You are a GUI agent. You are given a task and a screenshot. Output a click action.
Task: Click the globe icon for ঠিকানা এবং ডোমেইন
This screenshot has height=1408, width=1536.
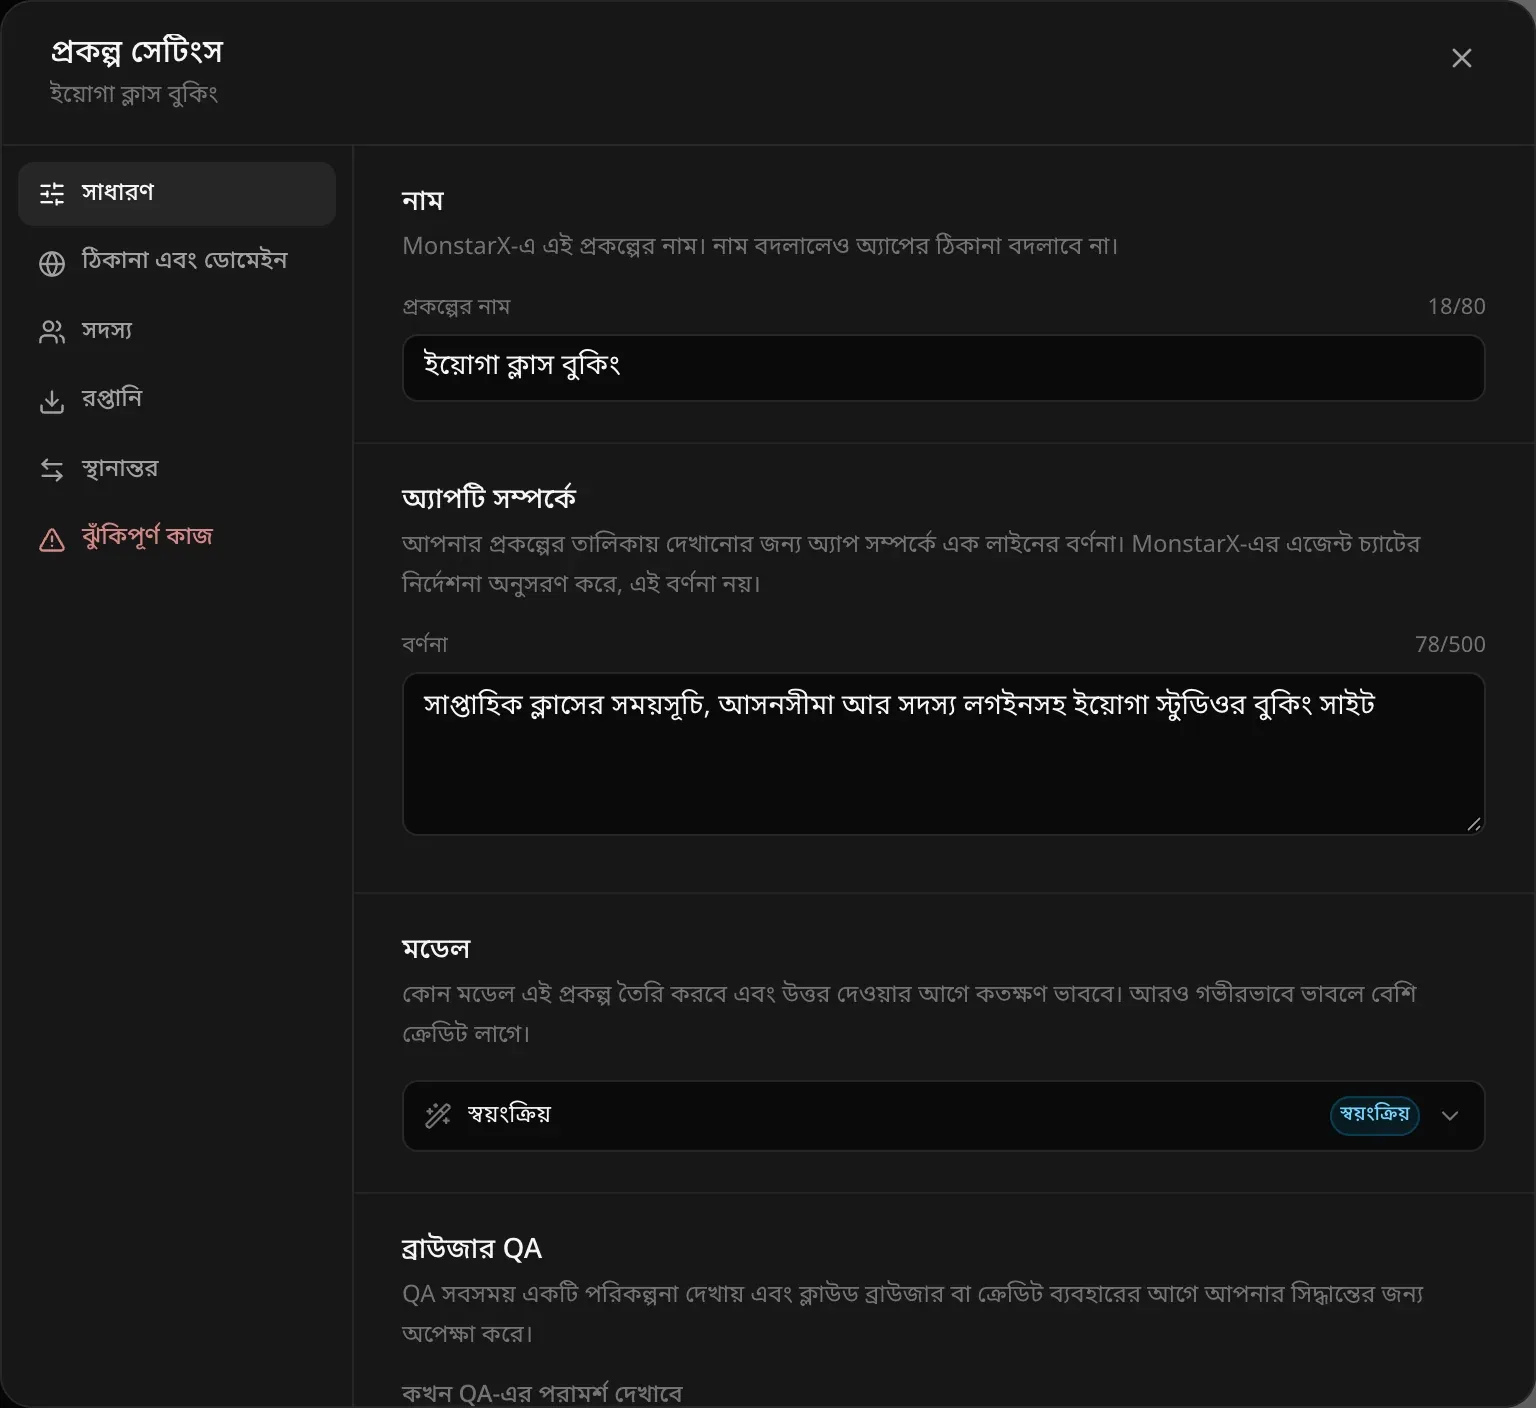[x=52, y=263]
